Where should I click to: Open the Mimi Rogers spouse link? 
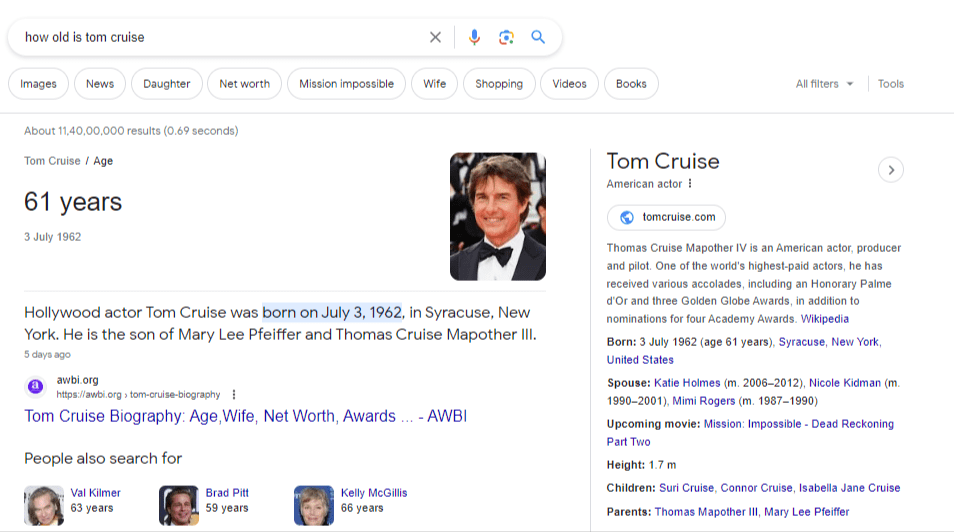pos(703,401)
